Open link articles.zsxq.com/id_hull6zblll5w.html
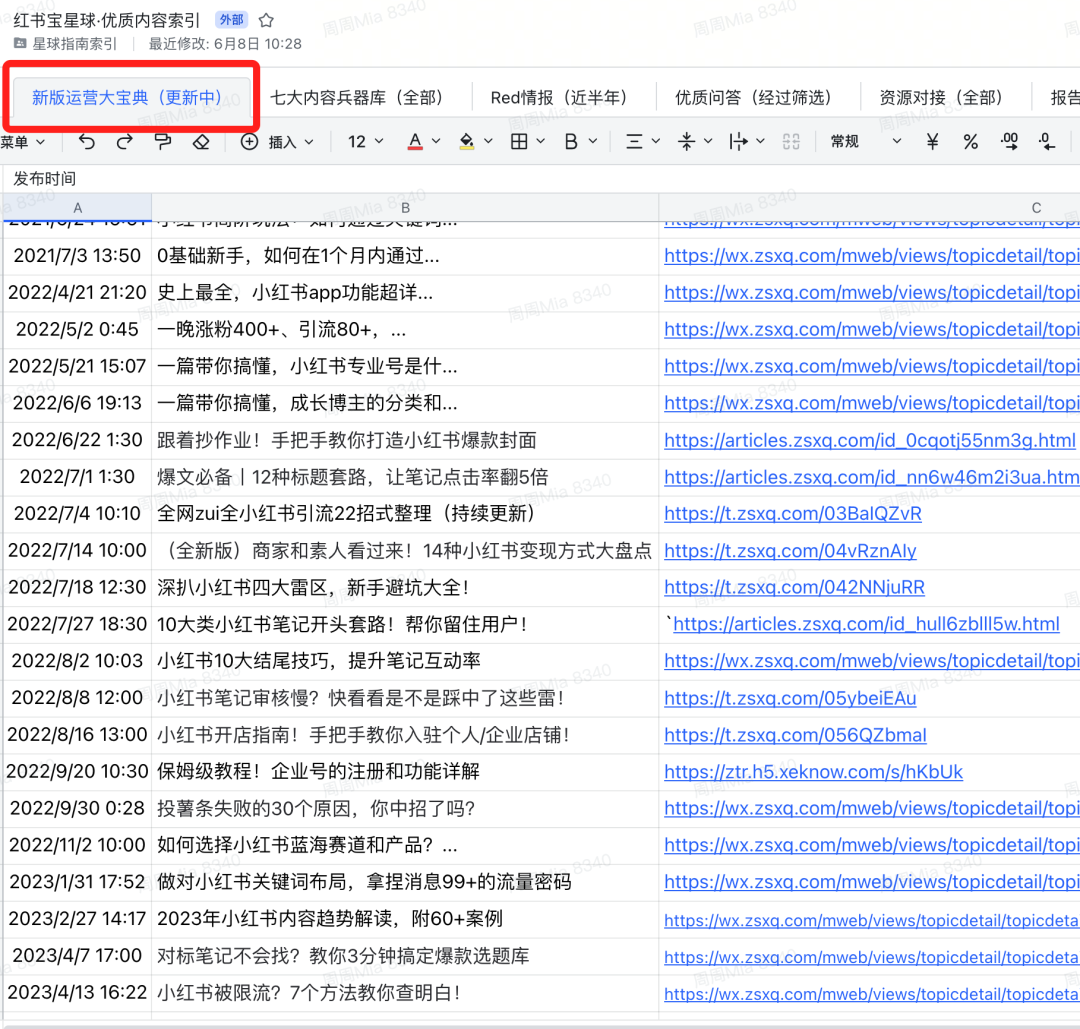Image resolution: width=1080 pixels, height=1029 pixels. tap(866, 624)
